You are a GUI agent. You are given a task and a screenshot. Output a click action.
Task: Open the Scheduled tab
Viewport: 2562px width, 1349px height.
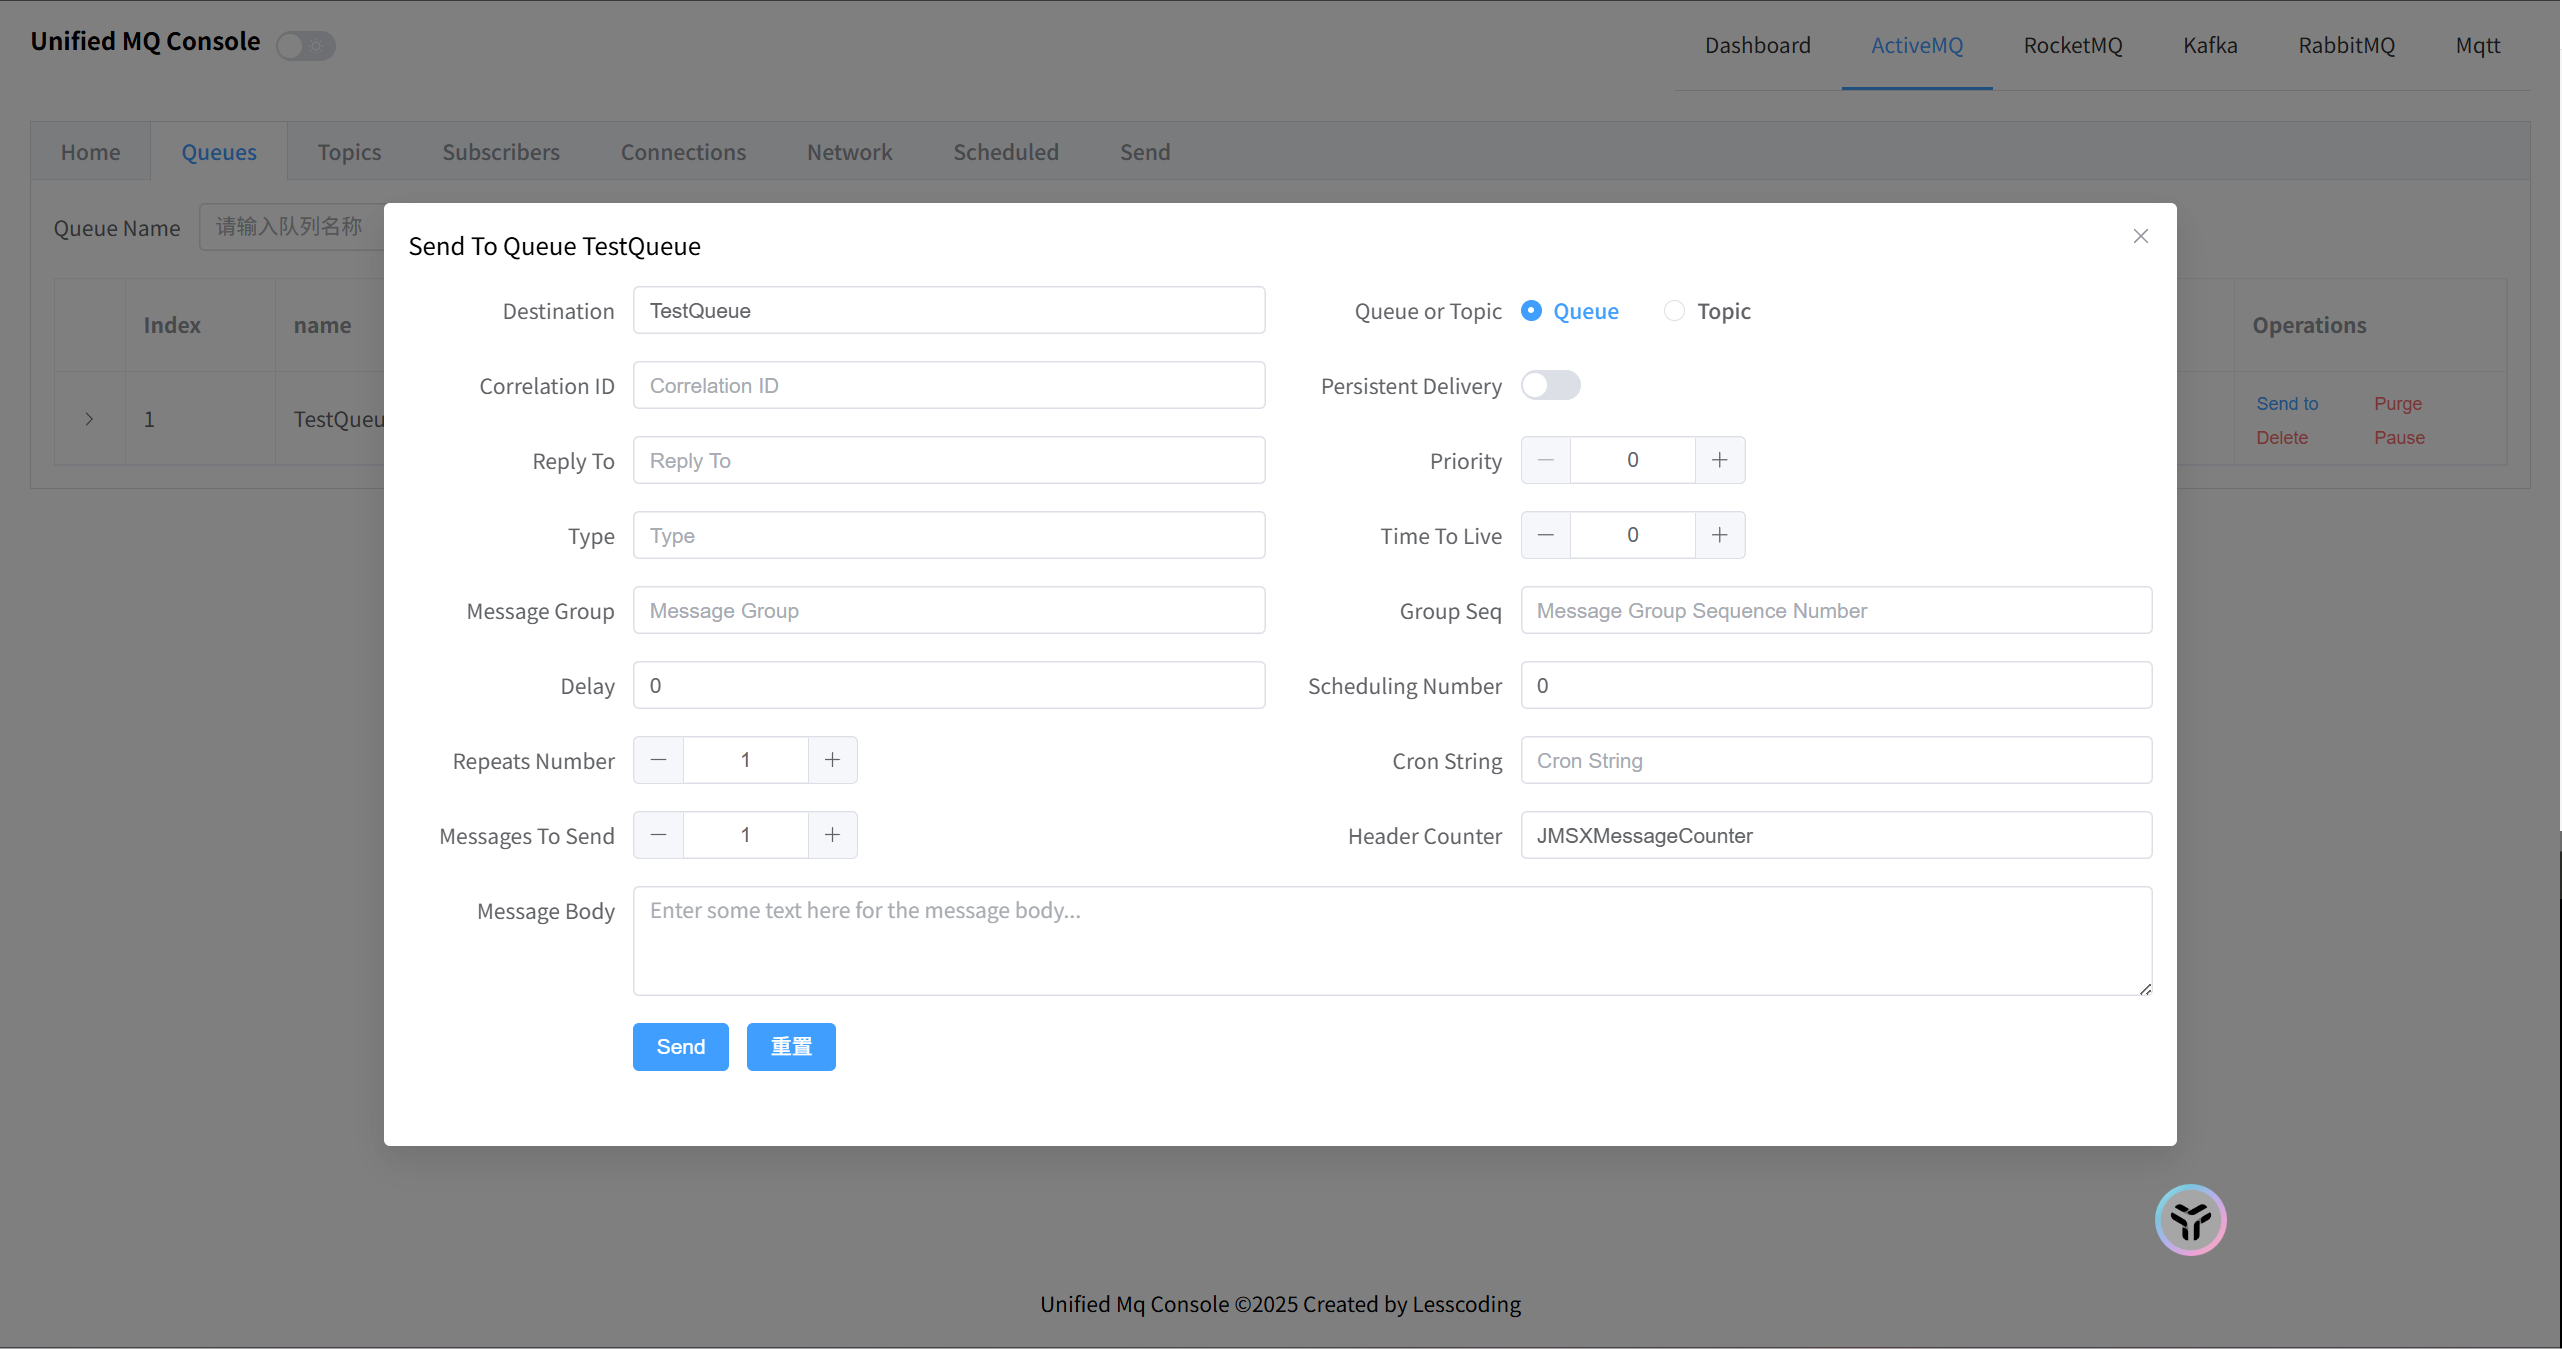1005,152
